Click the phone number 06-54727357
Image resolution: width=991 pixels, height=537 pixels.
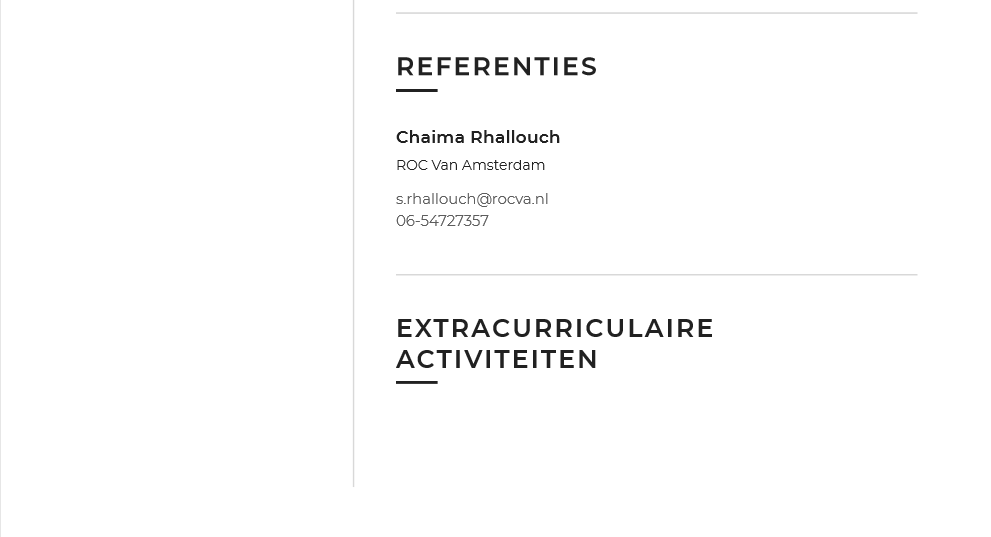442,221
